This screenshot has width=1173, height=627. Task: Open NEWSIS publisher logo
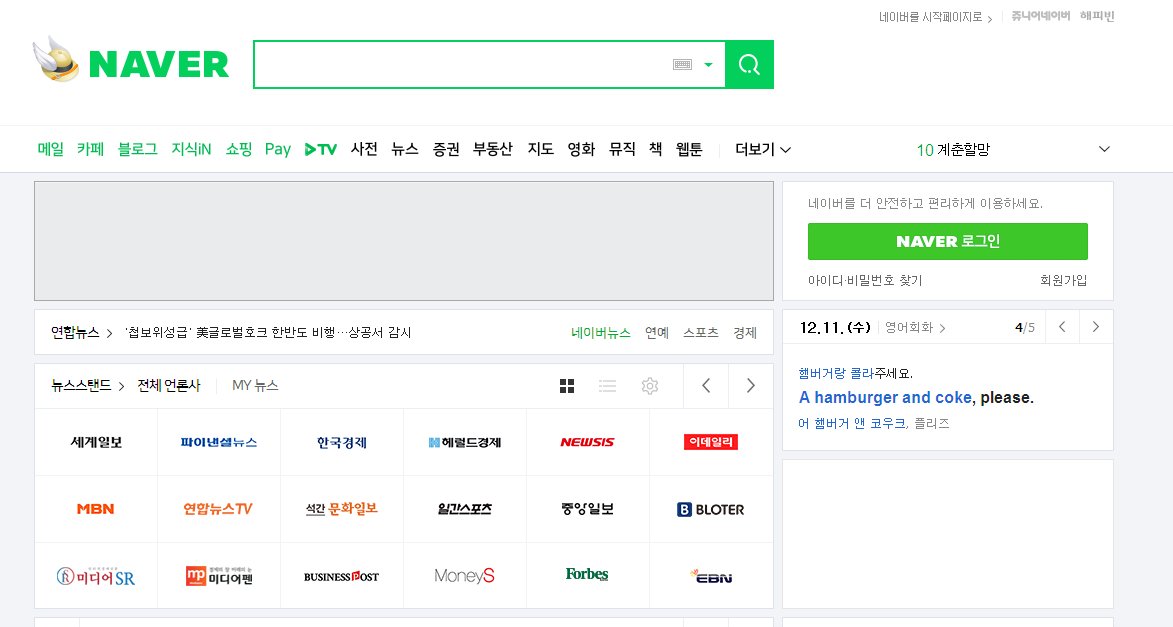click(587, 442)
